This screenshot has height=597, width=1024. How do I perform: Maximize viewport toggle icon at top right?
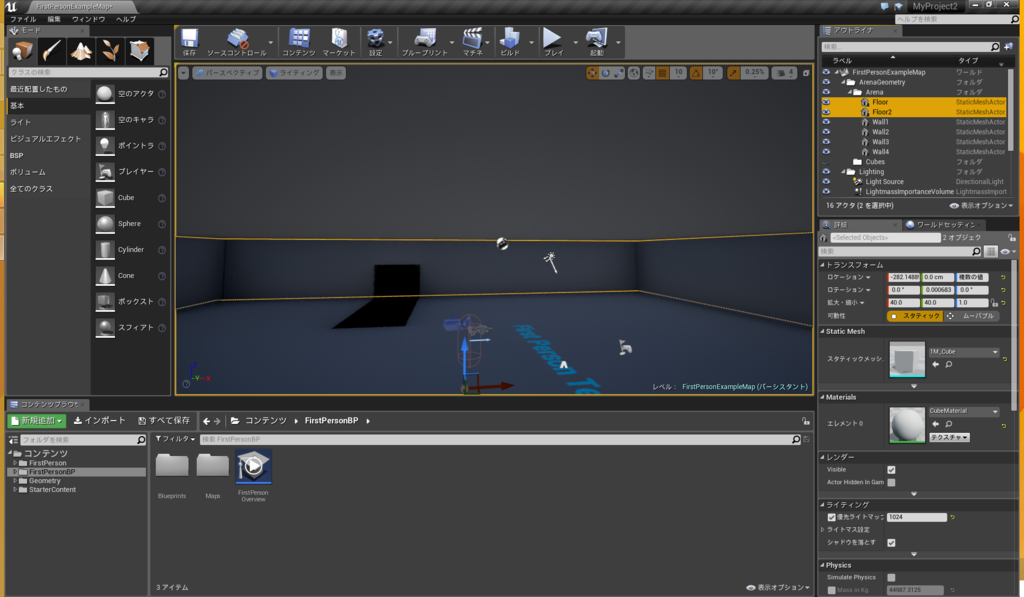click(806, 73)
